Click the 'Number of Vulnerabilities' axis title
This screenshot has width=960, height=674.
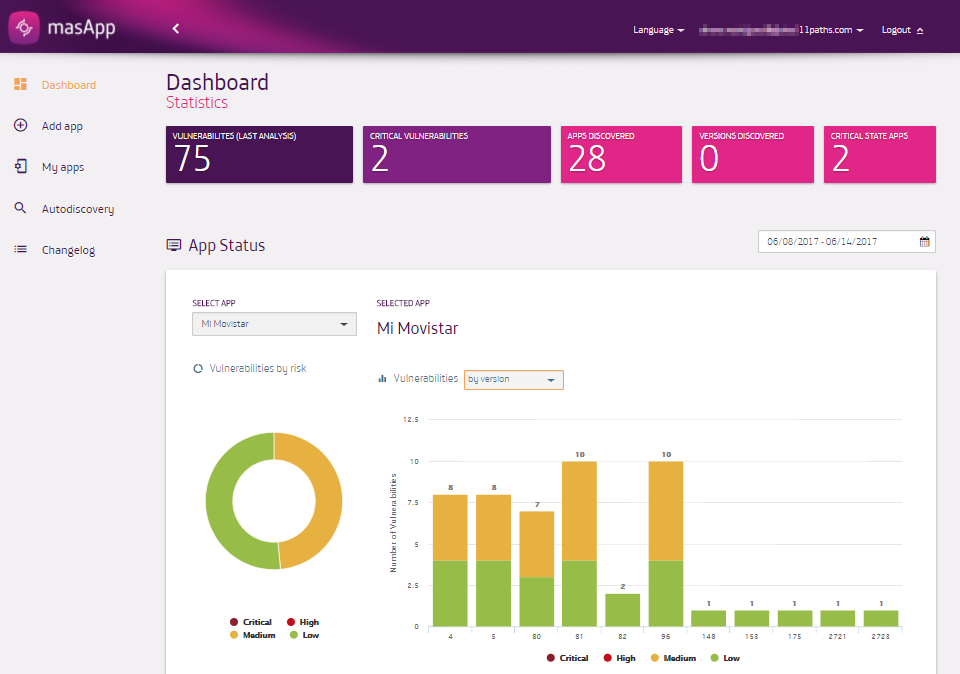[x=393, y=523]
